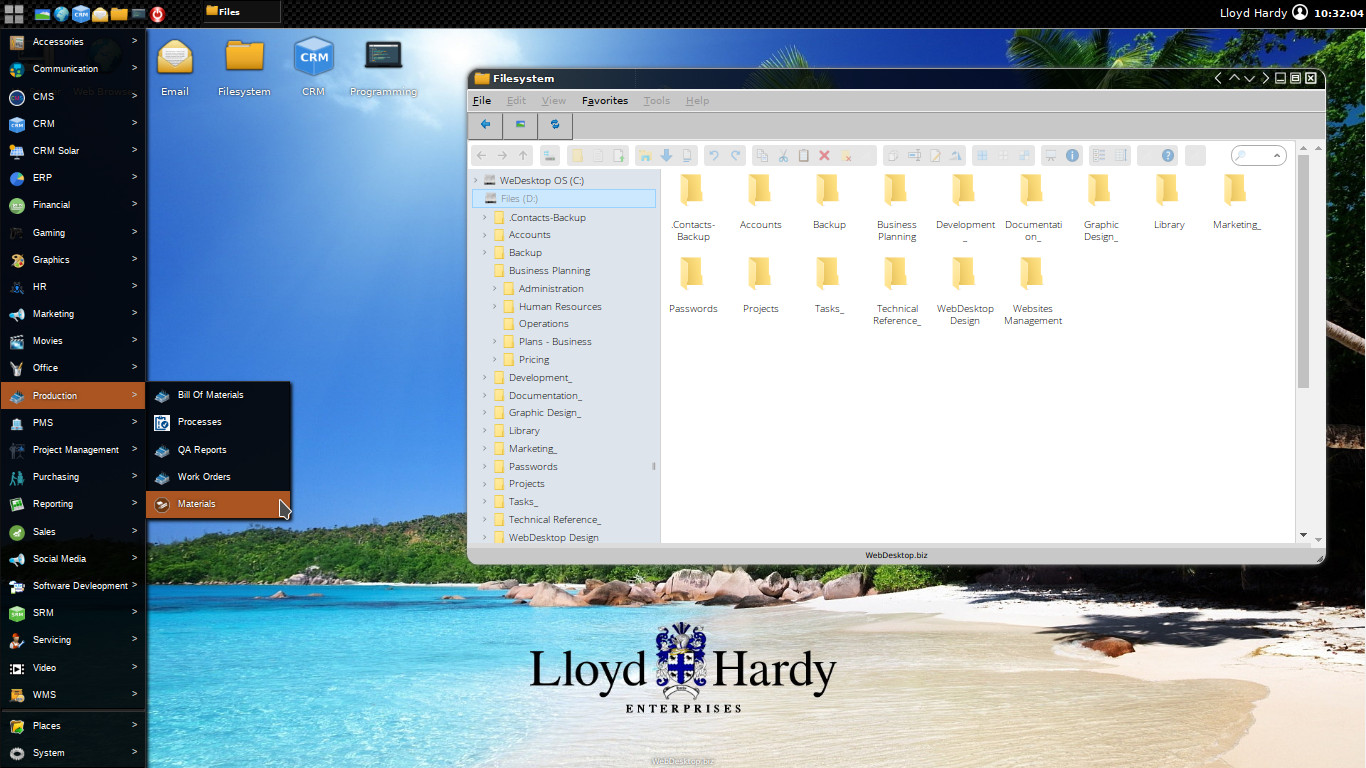Image resolution: width=1366 pixels, height=768 pixels.
Task: Click the undo arrow in Filesystem toolbar
Action: tap(713, 156)
